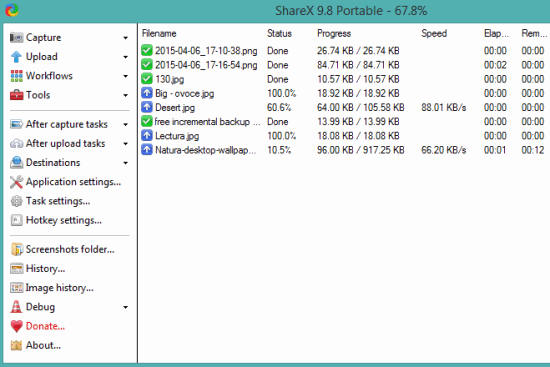Open the Destinations menu
The image size is (550, 367).
pyautogui.click(x=53, y=162)
